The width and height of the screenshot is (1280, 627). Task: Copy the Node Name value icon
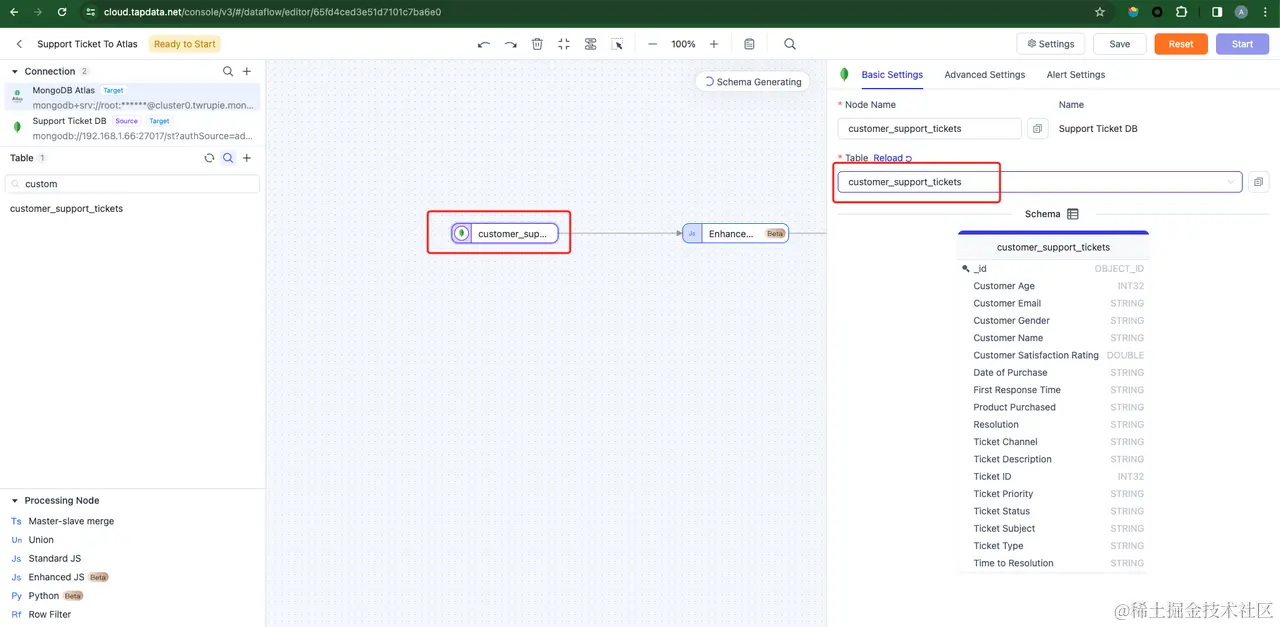pyautogui.click(x=1037, y=129)
